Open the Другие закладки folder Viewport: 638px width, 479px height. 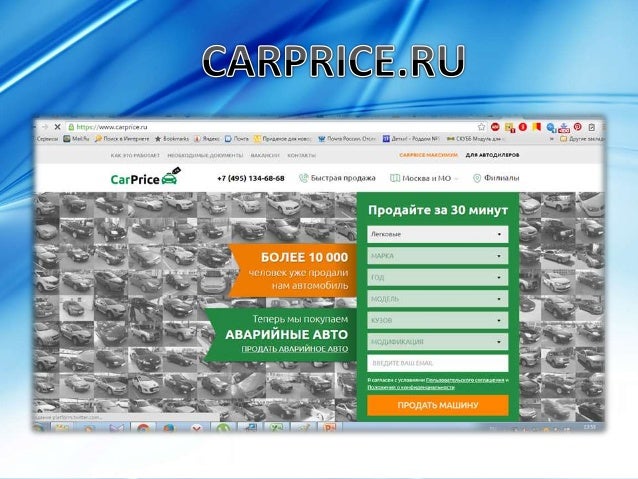tap(582, 139)
